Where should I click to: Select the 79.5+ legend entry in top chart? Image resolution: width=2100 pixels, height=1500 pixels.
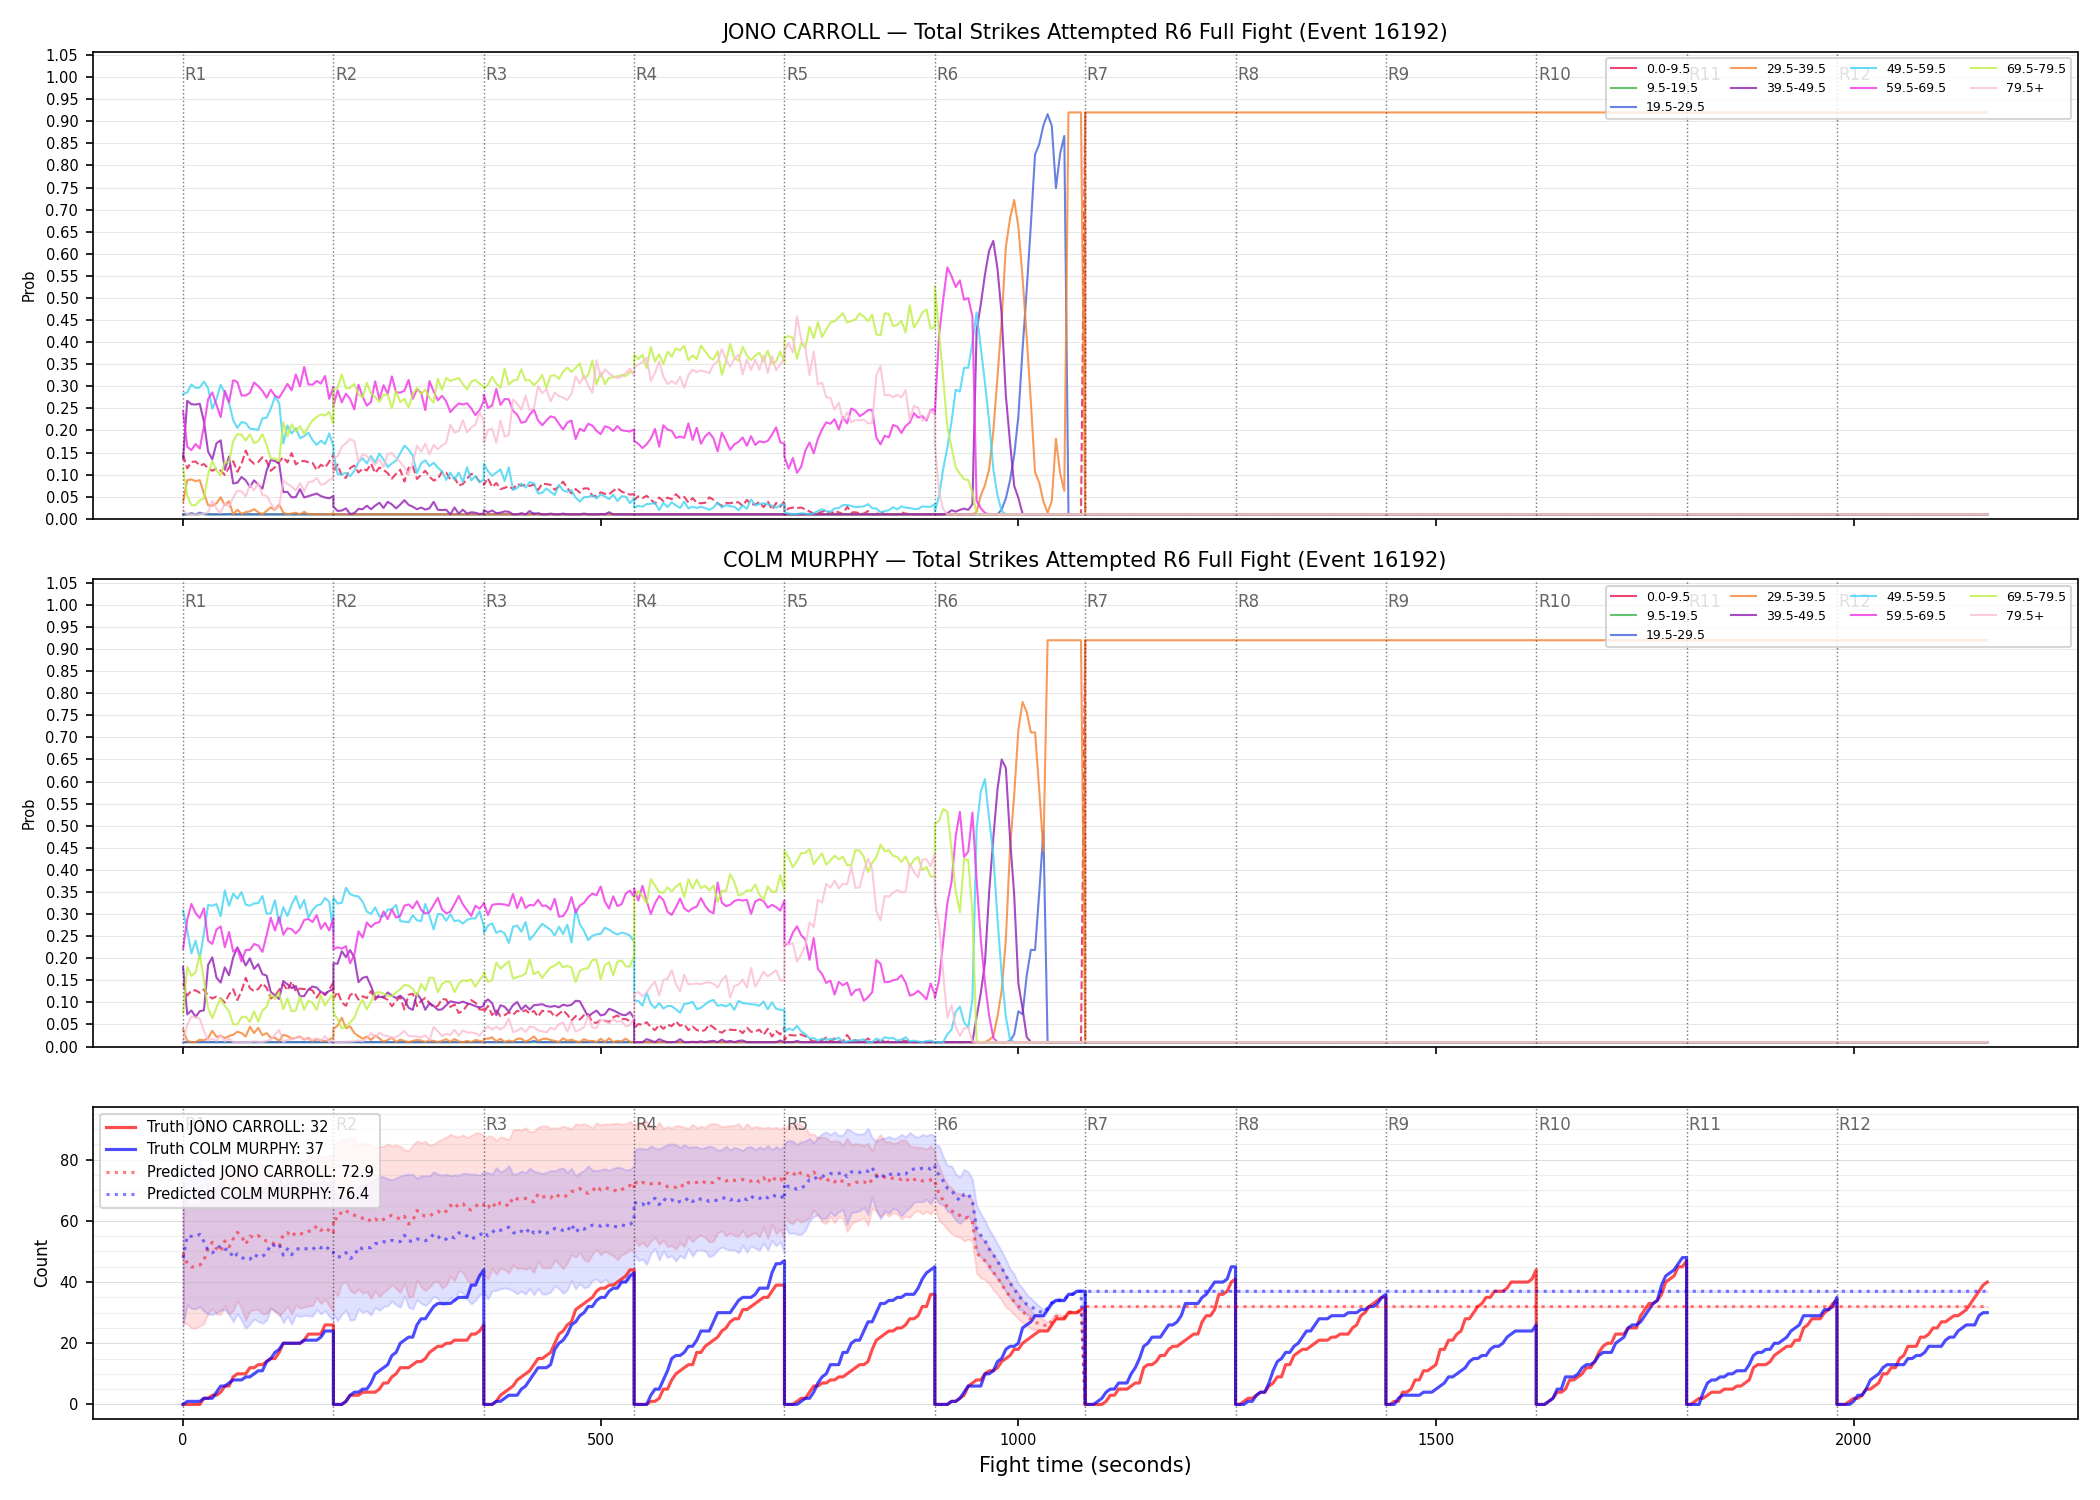click(x=2007, y=88)
